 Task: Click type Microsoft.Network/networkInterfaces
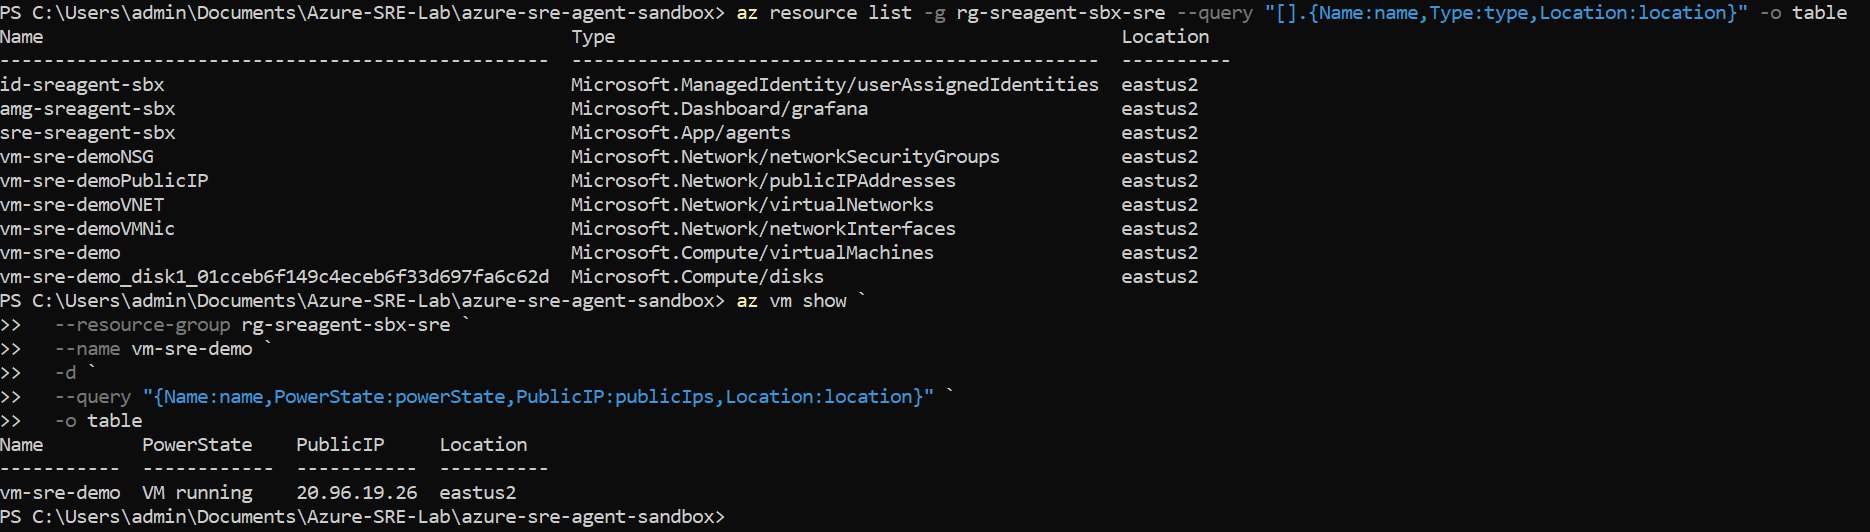764,229
